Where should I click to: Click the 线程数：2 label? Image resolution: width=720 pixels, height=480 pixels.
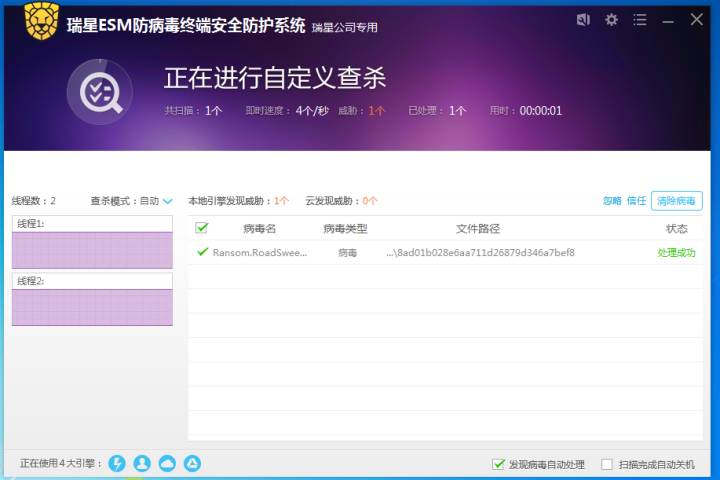pyautogui.click(x=34, y=201)
